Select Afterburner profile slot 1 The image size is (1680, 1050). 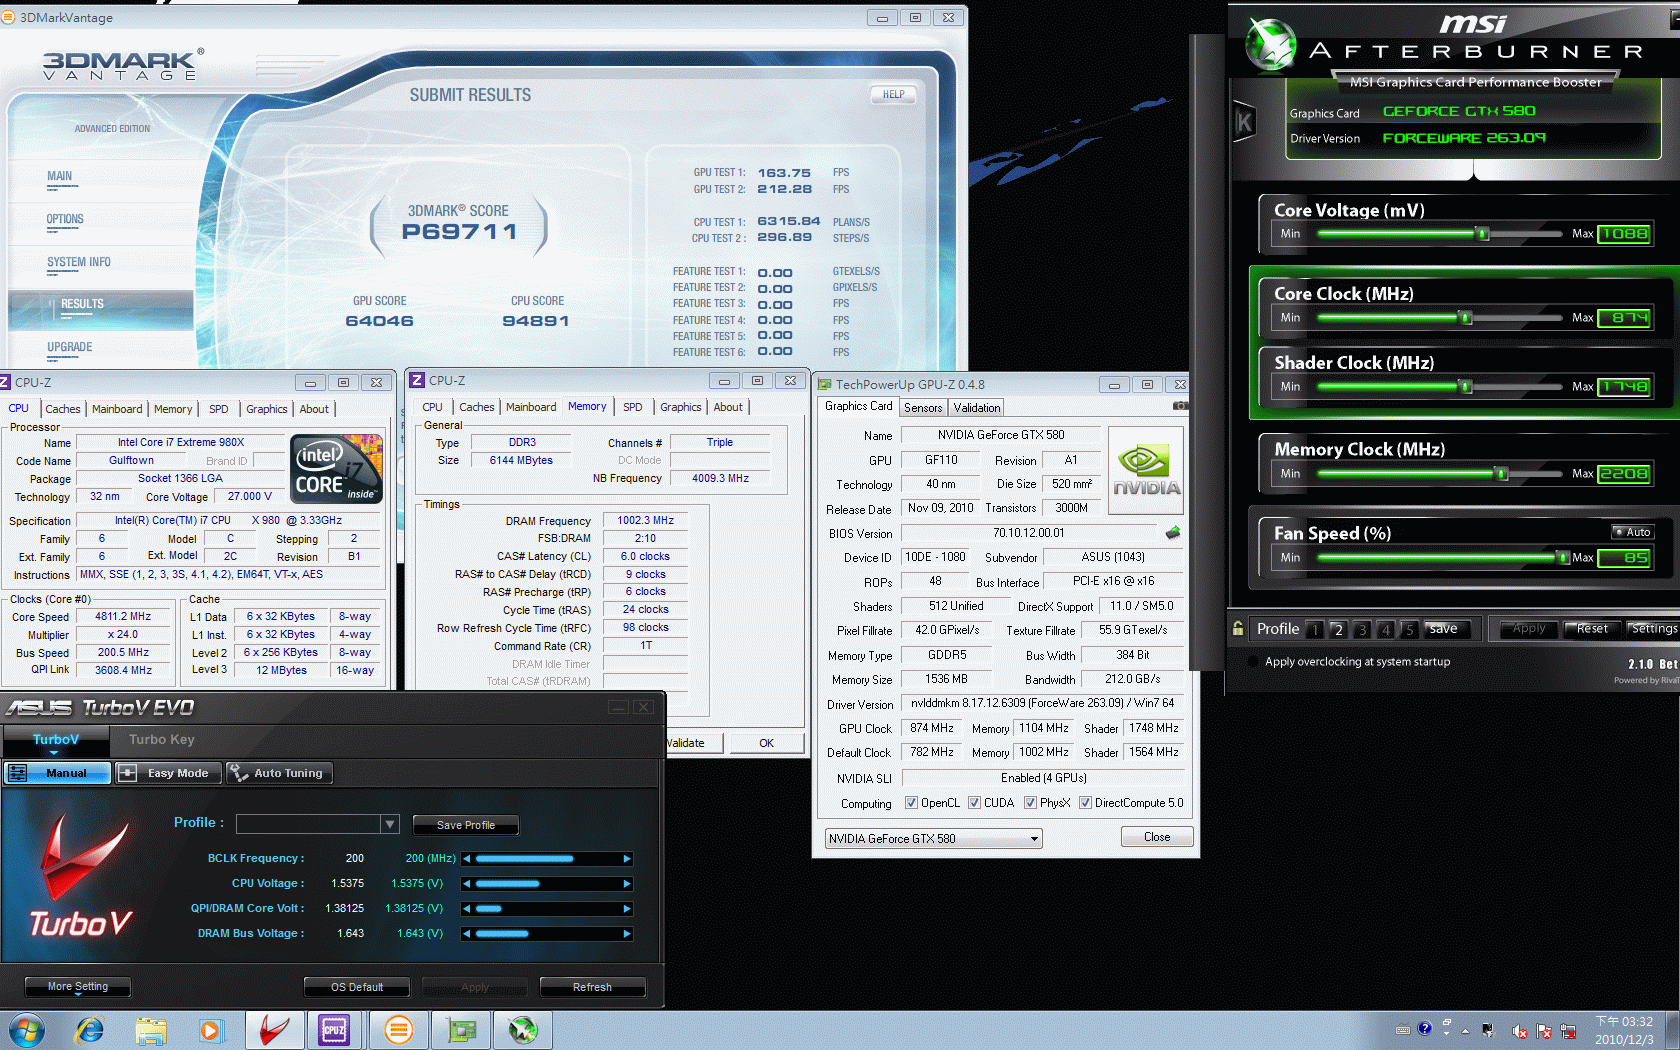1315,629
